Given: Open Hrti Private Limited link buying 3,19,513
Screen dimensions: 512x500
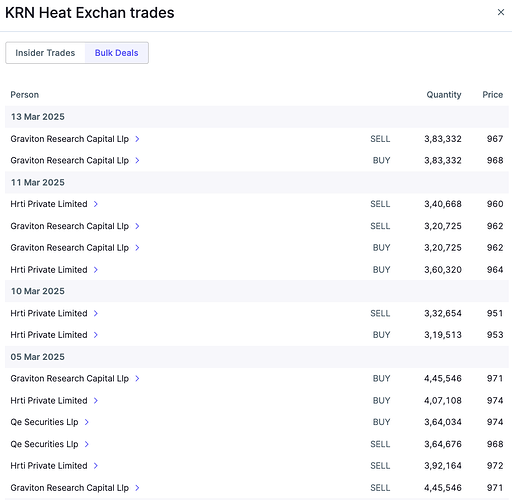Looking at the screenshot, I should [49, 335].
